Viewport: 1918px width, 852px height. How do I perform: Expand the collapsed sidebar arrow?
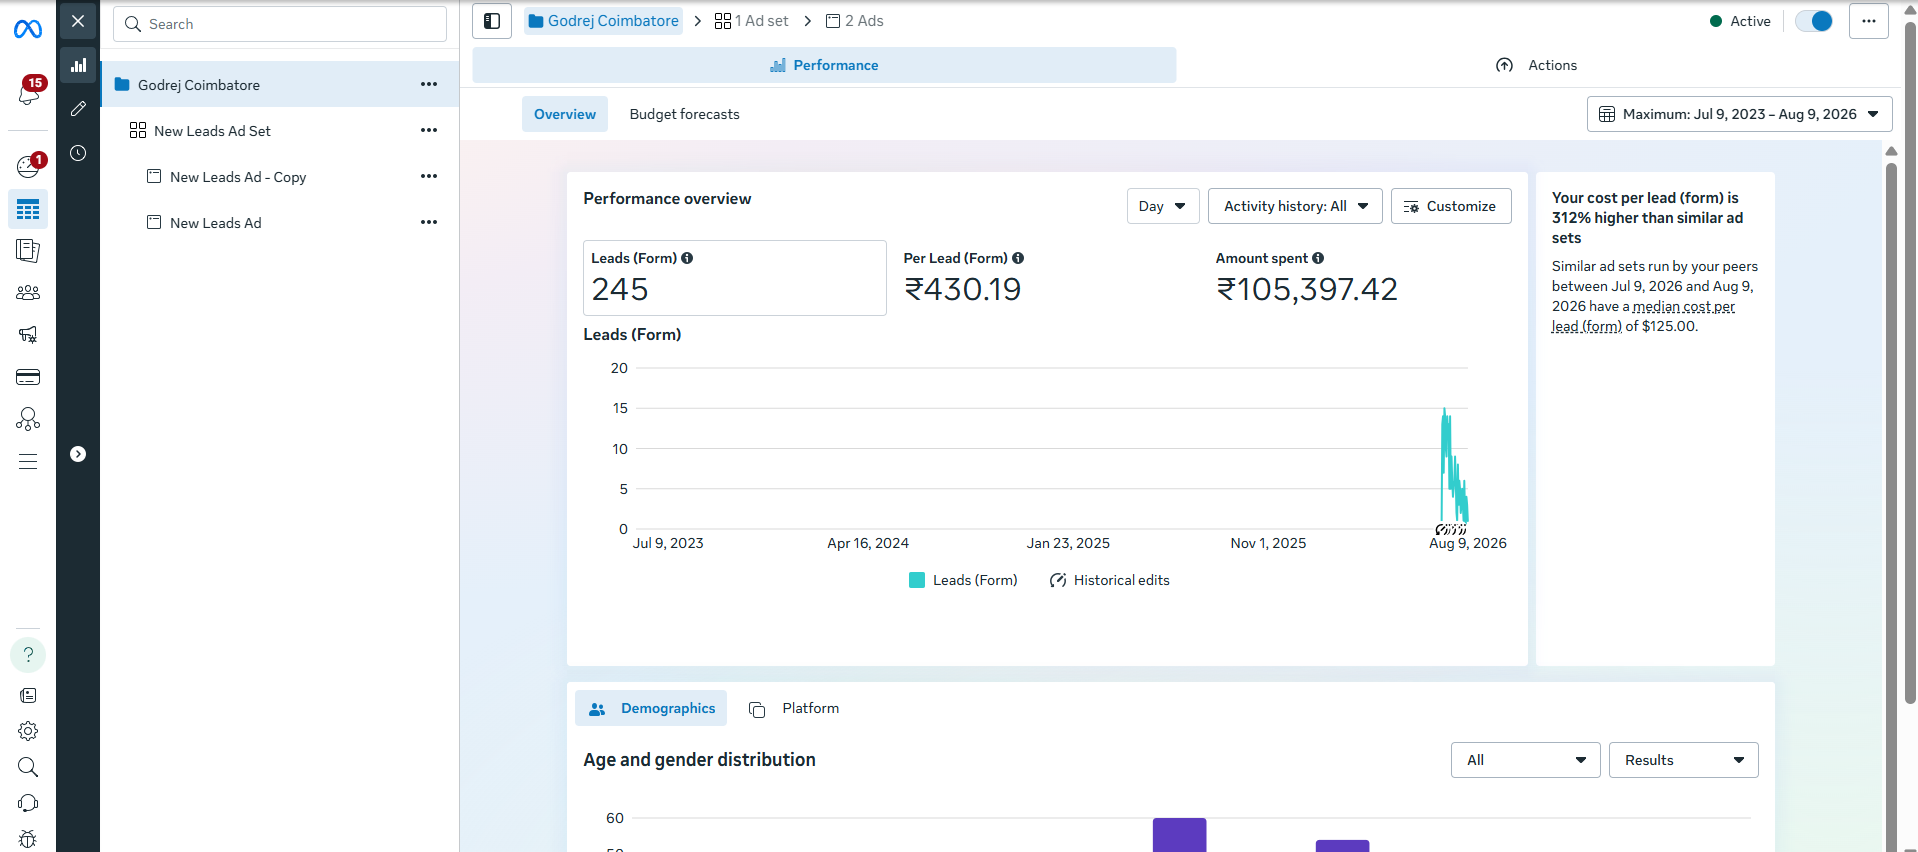[x=78, y=454]
